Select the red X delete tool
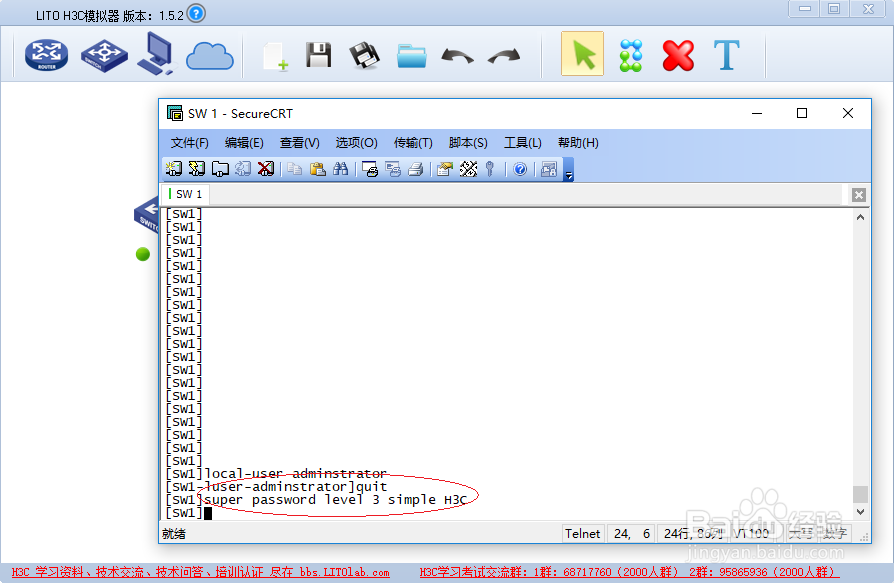This screenshot has width=894, height=583. [x=678, y=55]
